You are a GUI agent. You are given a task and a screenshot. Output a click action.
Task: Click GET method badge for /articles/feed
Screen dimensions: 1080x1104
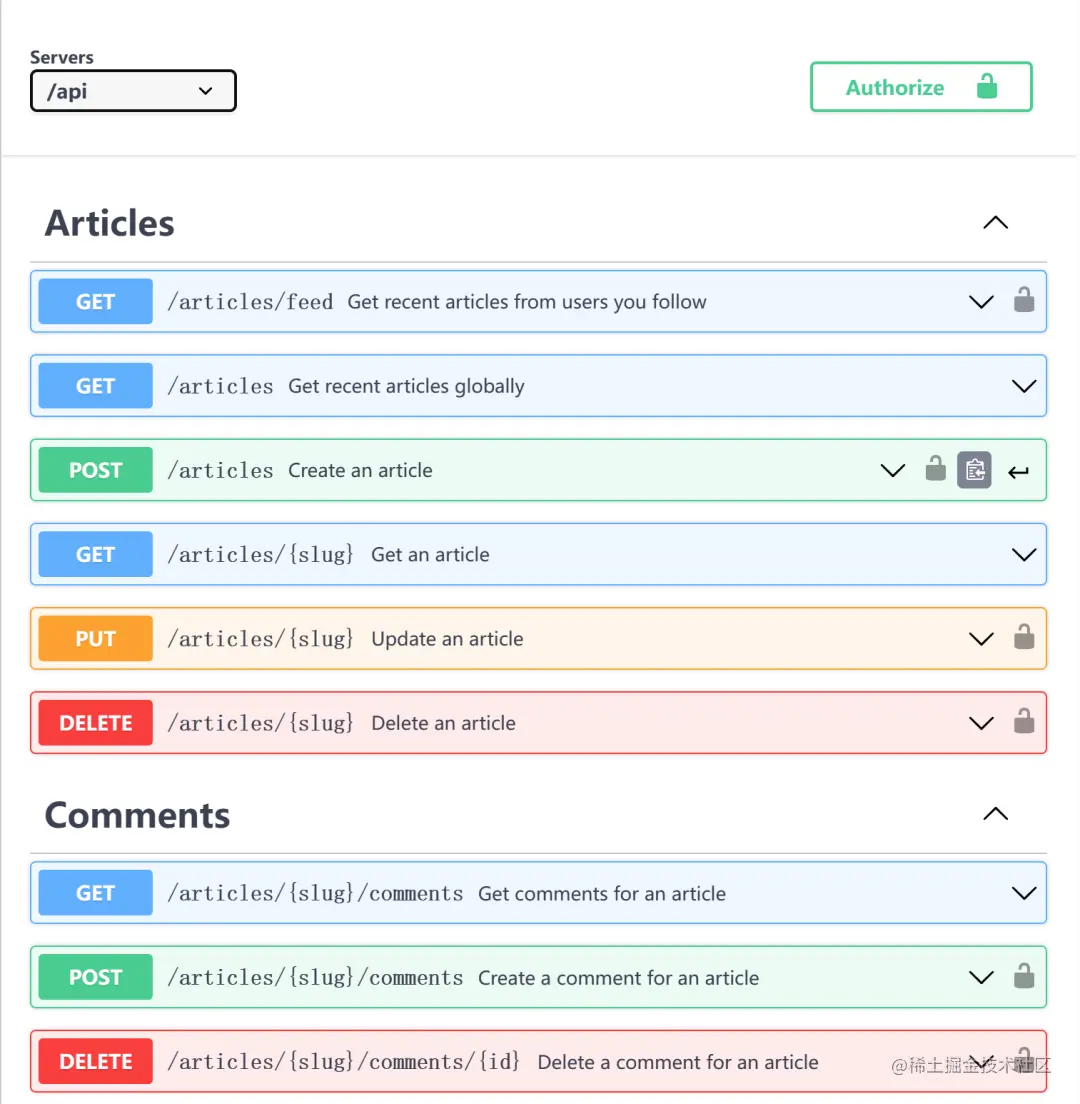tap(95, 301)
